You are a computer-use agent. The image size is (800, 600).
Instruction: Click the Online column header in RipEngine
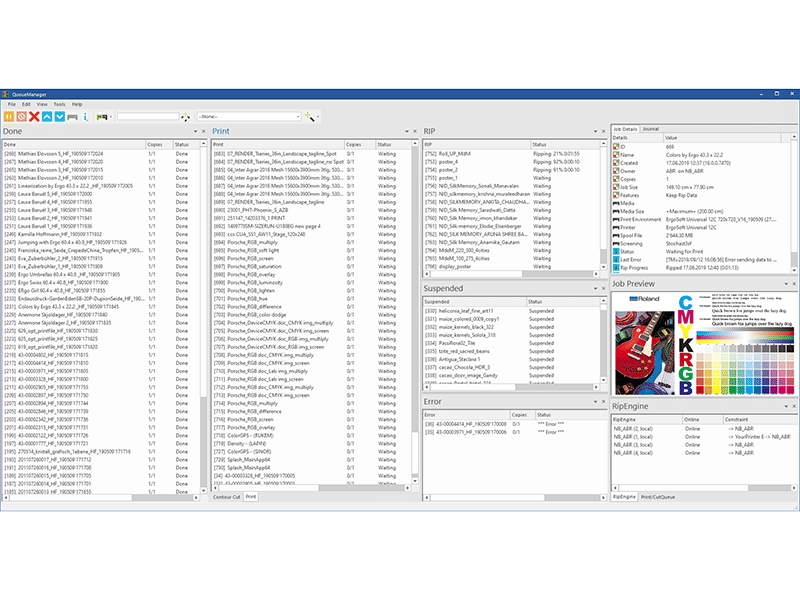coord(703,419)
